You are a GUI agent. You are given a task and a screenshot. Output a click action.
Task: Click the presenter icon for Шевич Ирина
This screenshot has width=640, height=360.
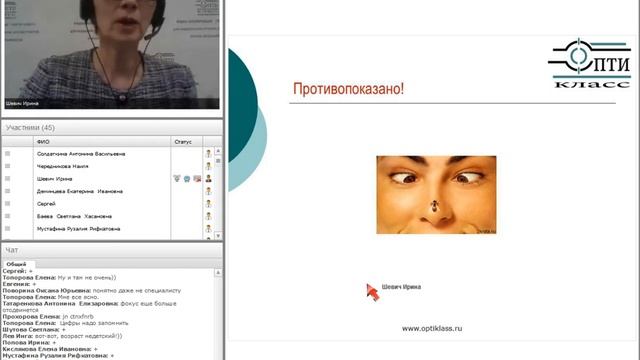[209, 178]
